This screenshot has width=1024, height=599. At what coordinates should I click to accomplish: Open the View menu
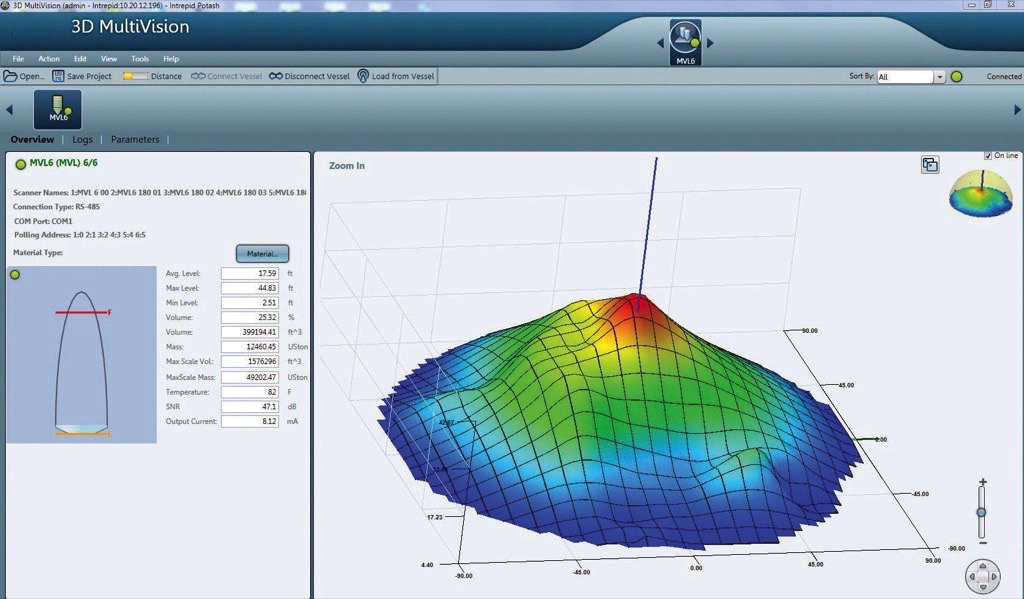tap(109, 59)
